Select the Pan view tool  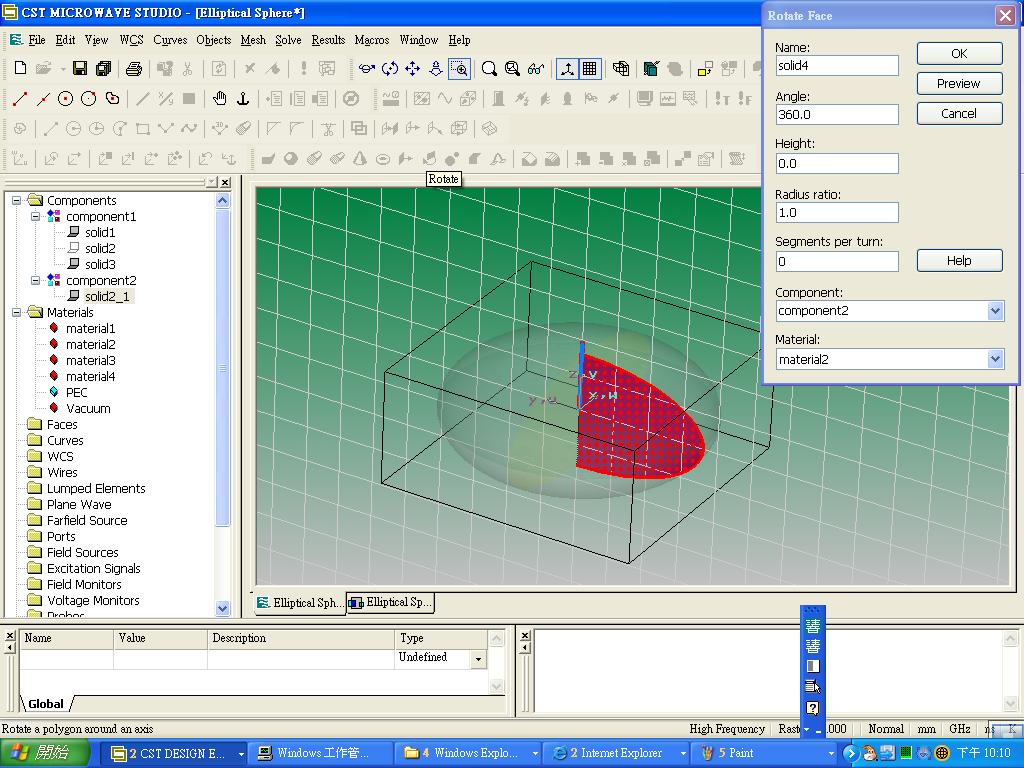pos(413,68)
